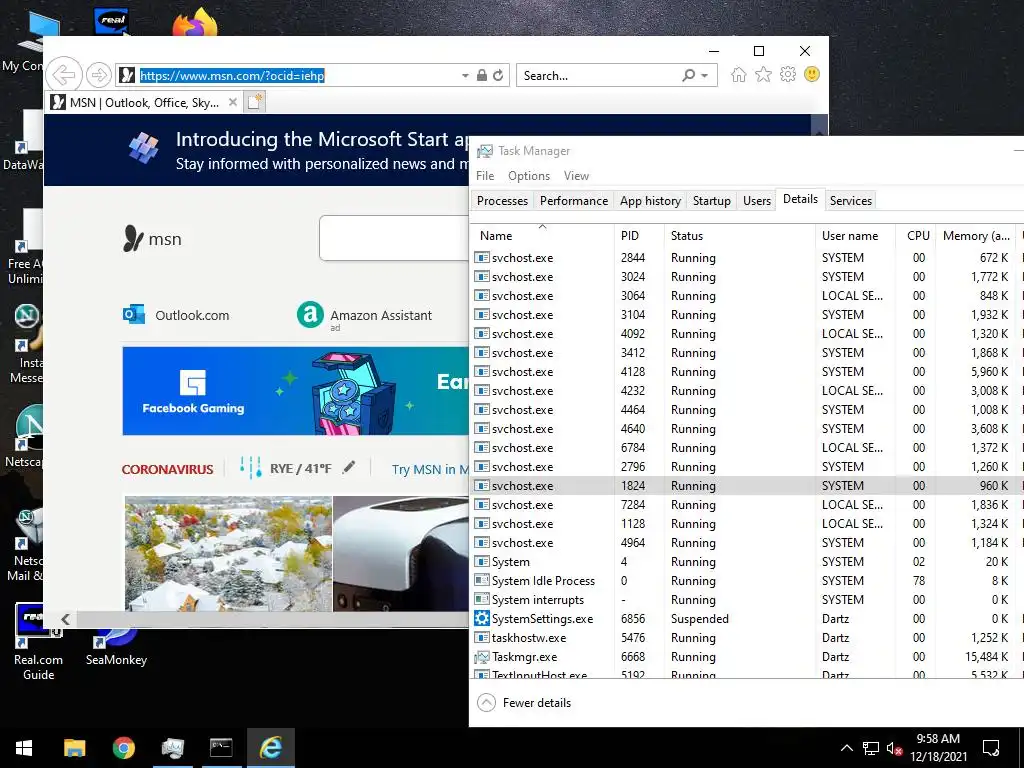This screenshot has height=768, width=1024.
Task: Click the Task Manager taskbar icon
Action: (172, 748)
